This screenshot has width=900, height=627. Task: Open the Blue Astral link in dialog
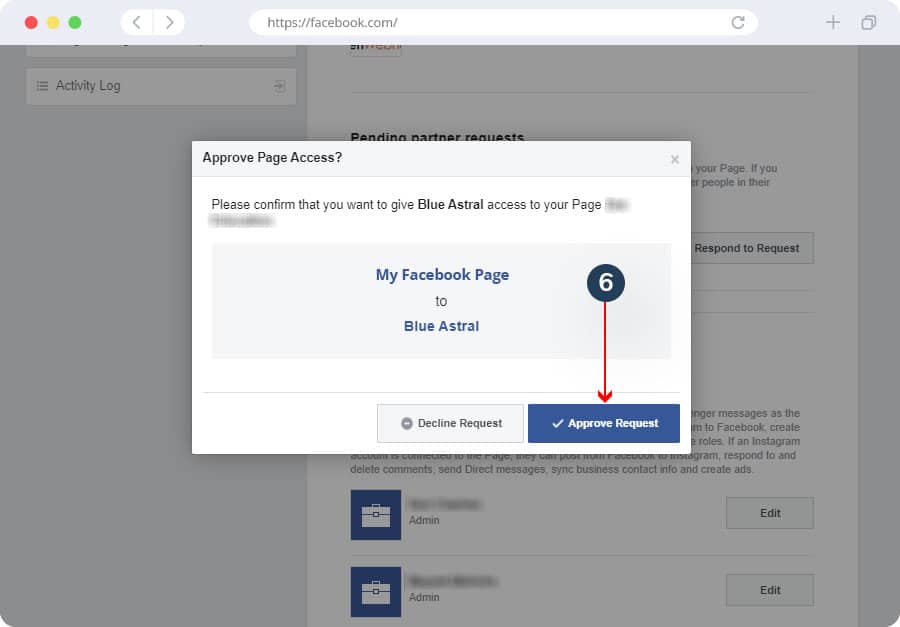coord(441,326)
